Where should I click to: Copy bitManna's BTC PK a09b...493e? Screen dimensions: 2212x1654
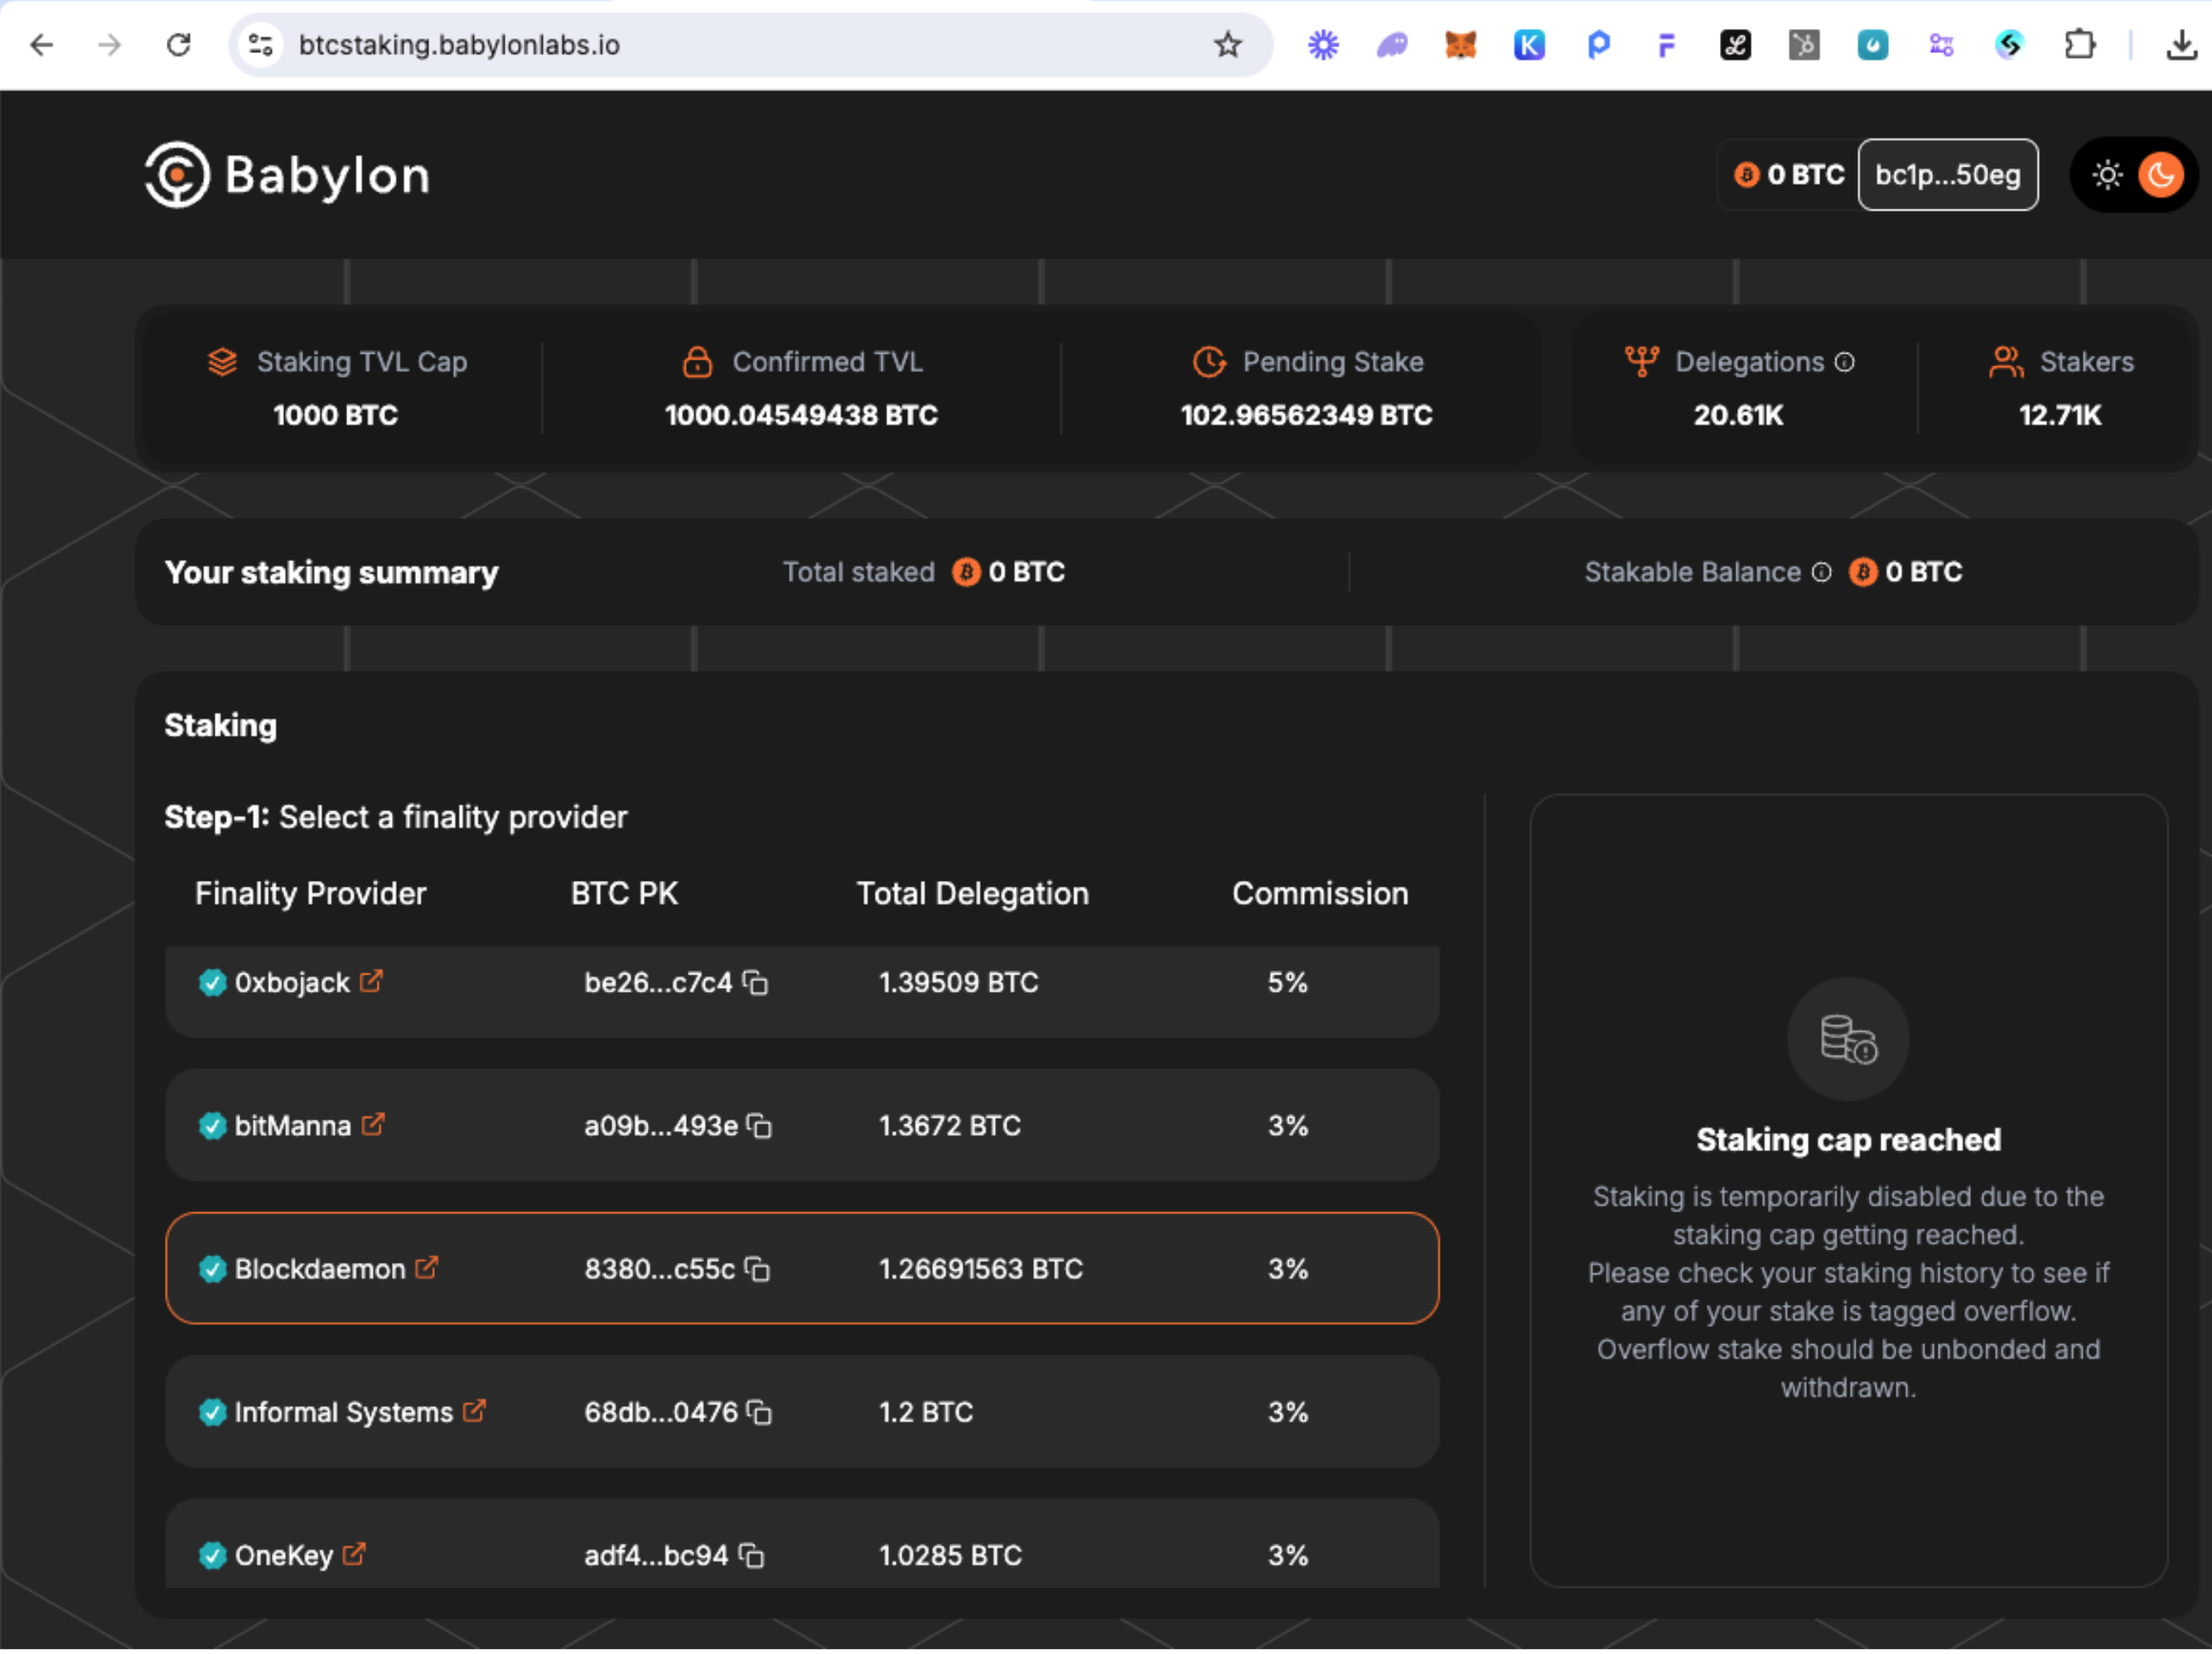[x=760, y=1126]
